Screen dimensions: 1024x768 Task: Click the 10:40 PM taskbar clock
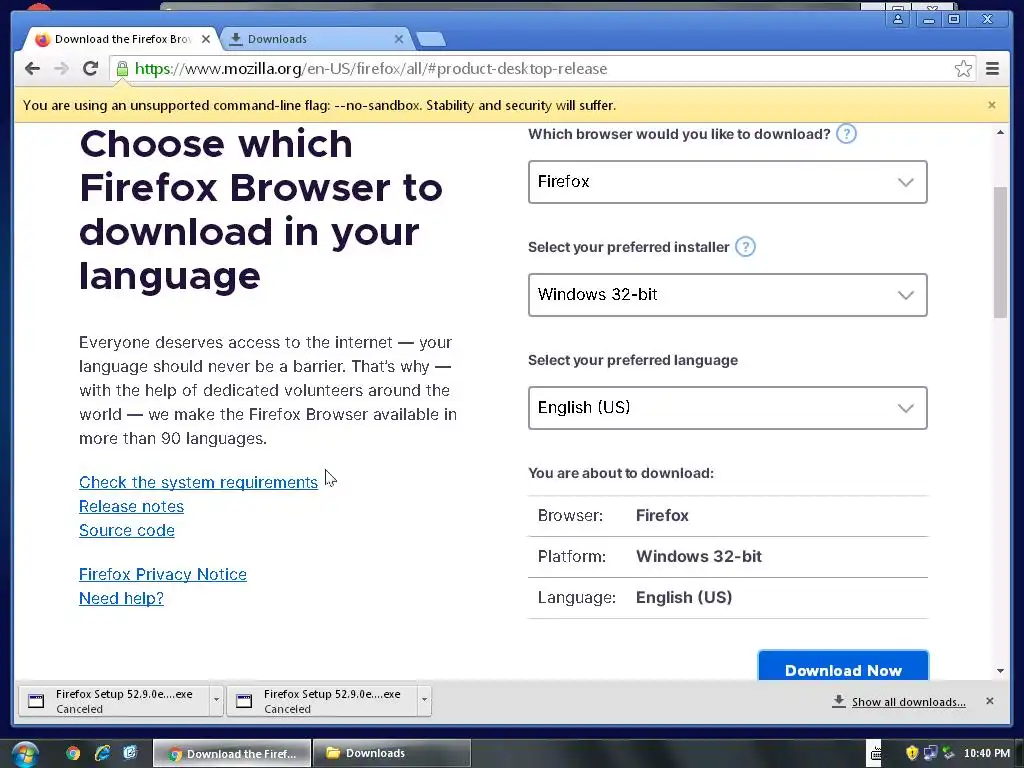(x=987, y=753)
